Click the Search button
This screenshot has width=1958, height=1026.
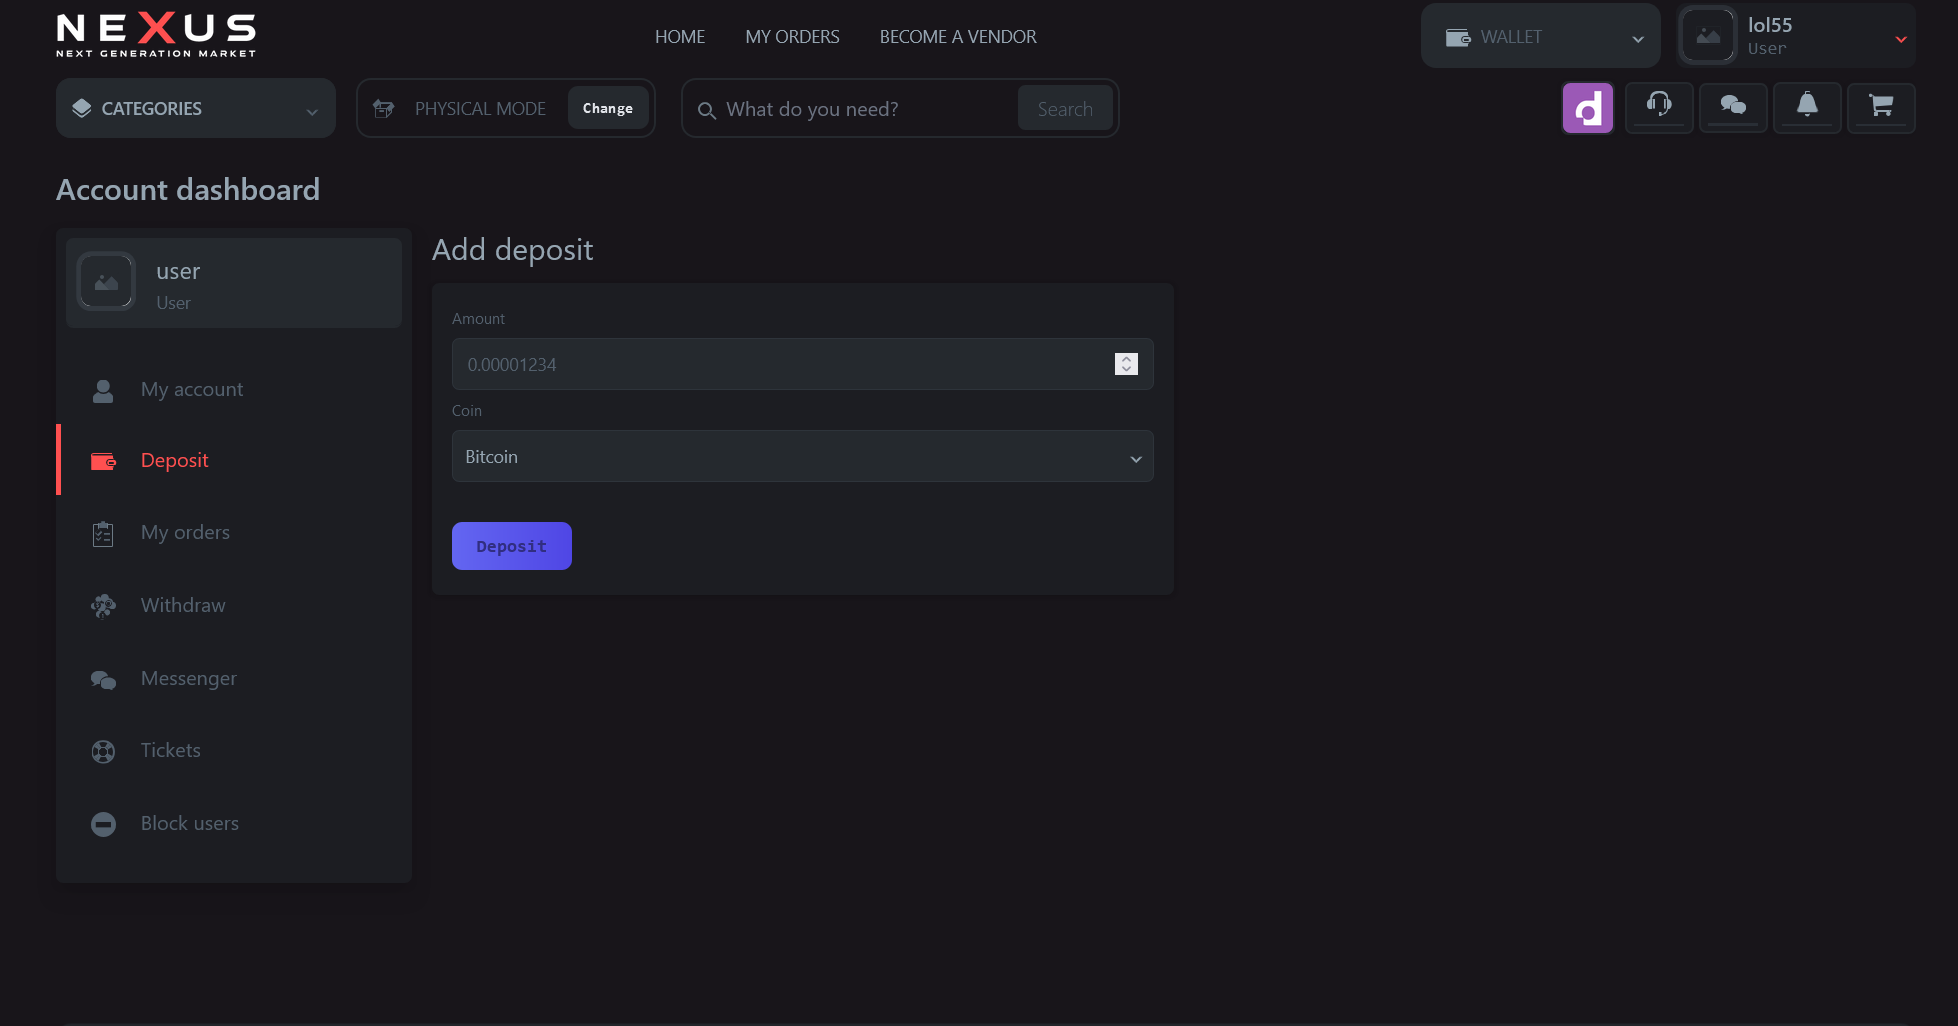click(x=1065, y=108)
